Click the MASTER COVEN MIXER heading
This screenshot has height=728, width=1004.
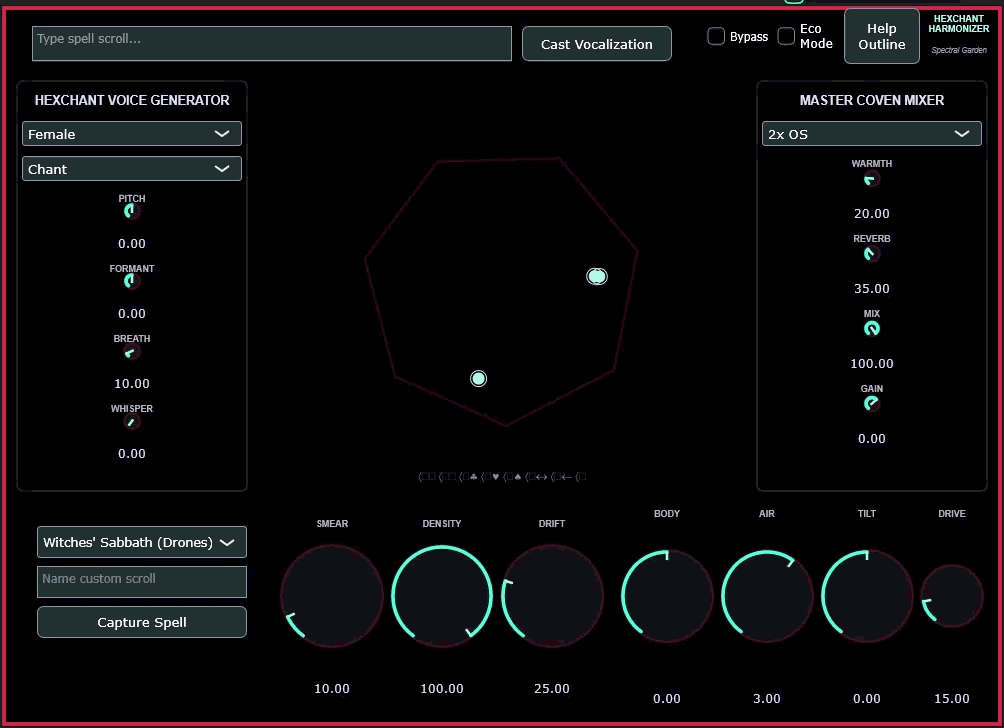[871, 100]
